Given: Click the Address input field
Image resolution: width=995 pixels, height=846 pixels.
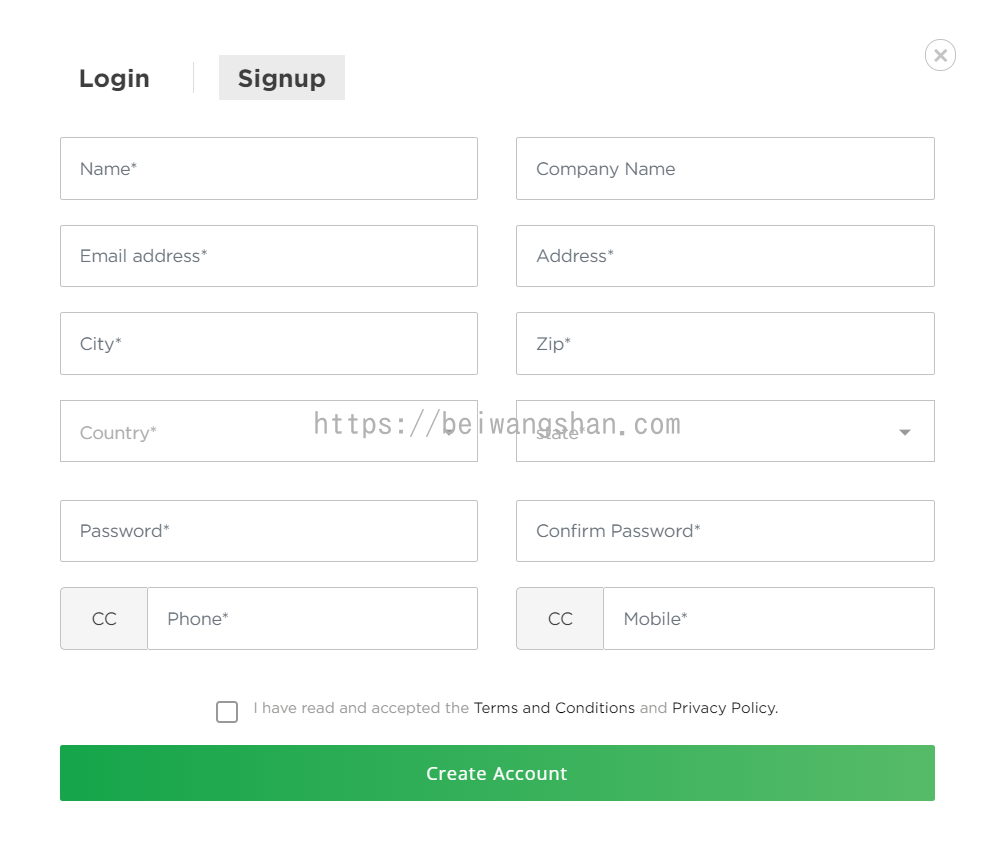Looking at the screenshot, I should pos(725,256).
